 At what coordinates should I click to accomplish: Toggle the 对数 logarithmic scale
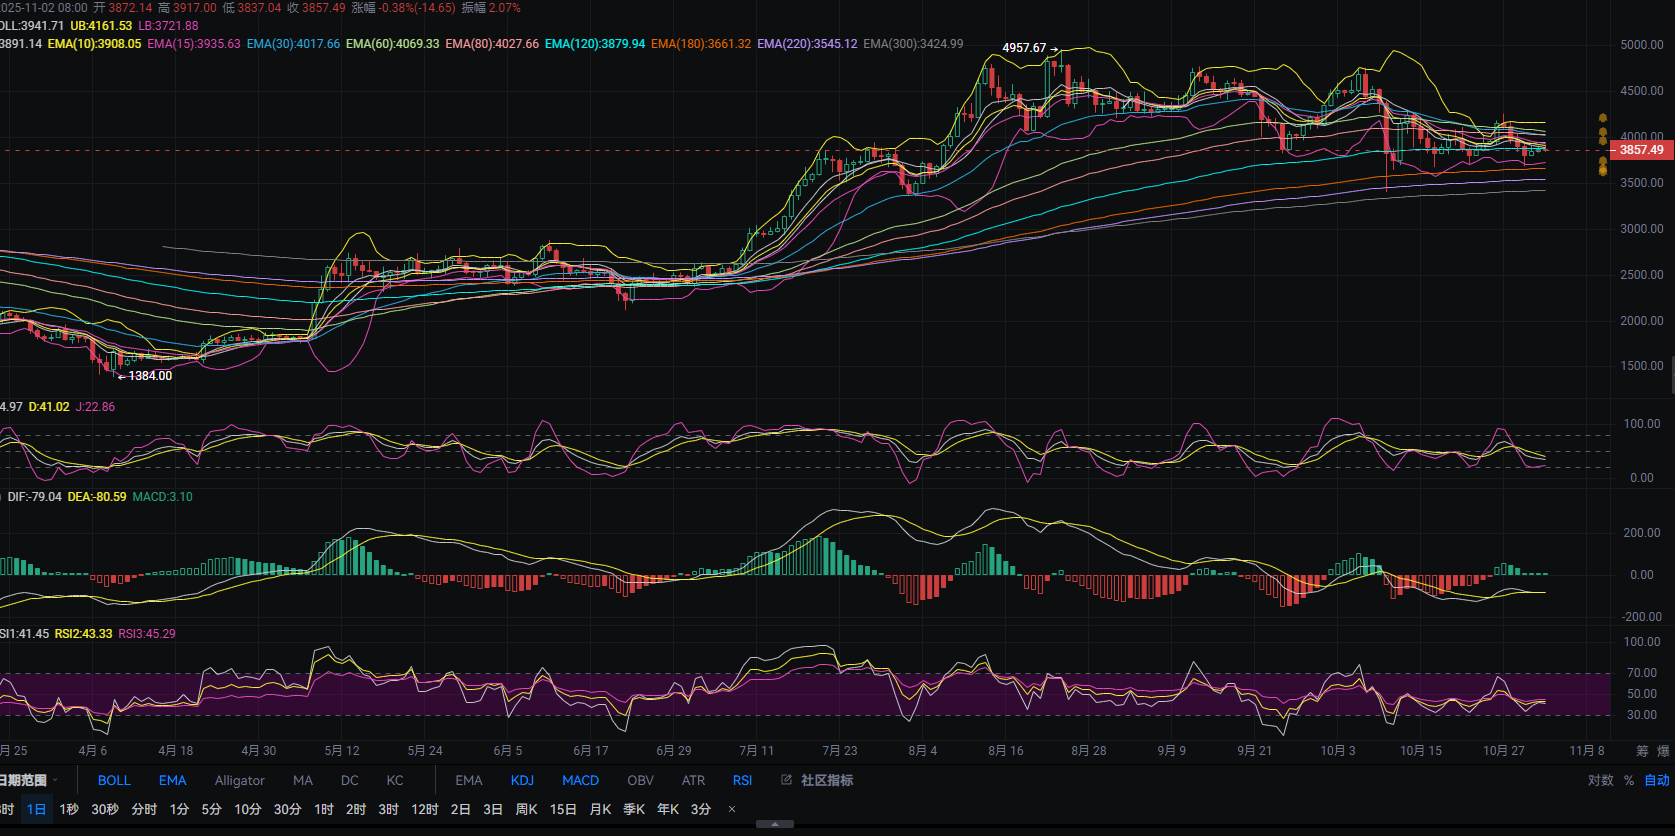[1600, 780]
